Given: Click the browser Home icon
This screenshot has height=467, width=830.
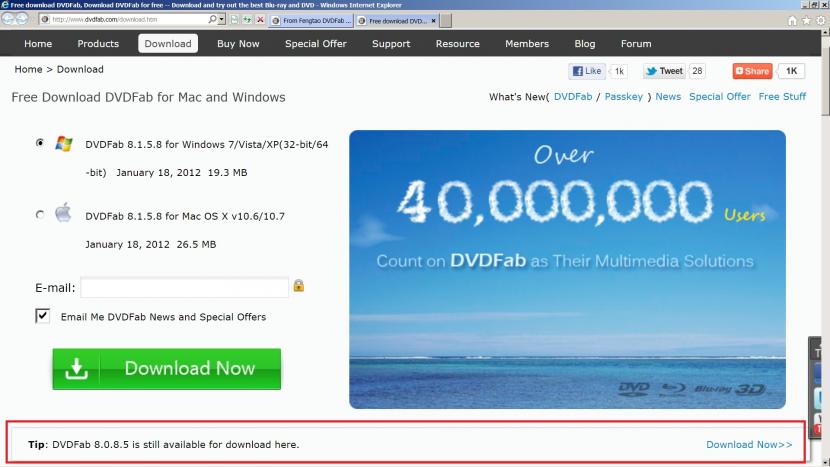Looking at the screenshot, I should pos(792,21).
